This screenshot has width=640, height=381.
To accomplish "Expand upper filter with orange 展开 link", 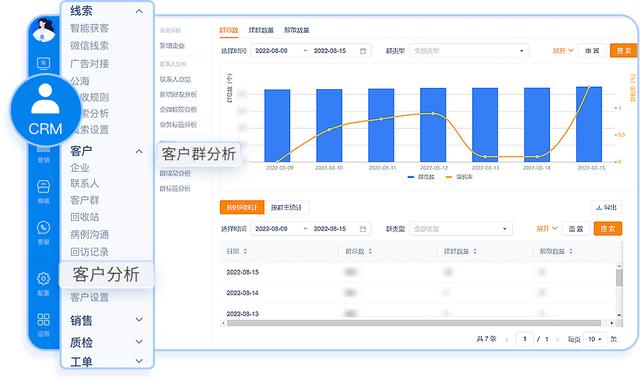I will (x=563, y=51).
